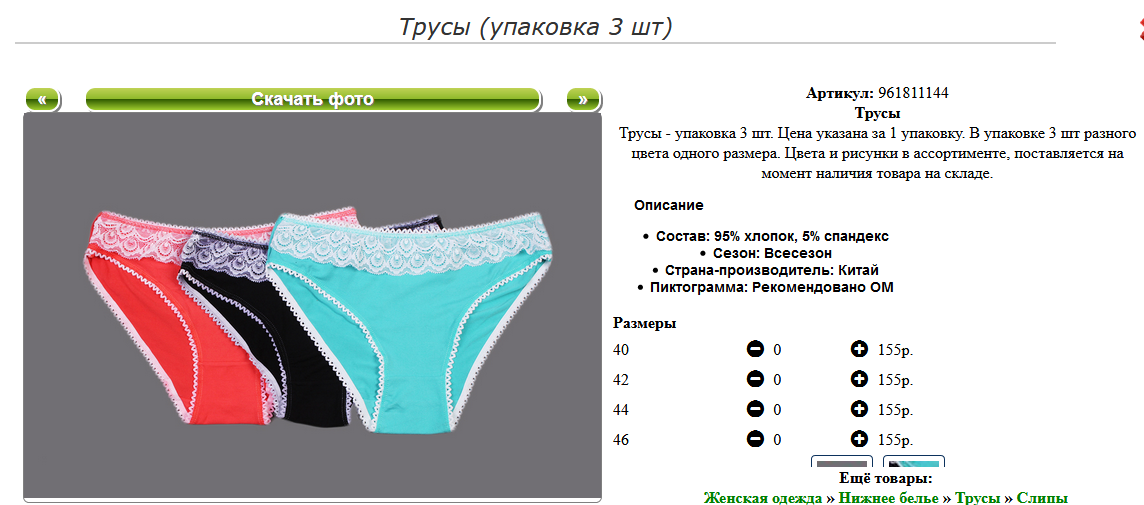Click the article number 961811144
This screenshot has height=505, width=1144.
coord(913,93)
